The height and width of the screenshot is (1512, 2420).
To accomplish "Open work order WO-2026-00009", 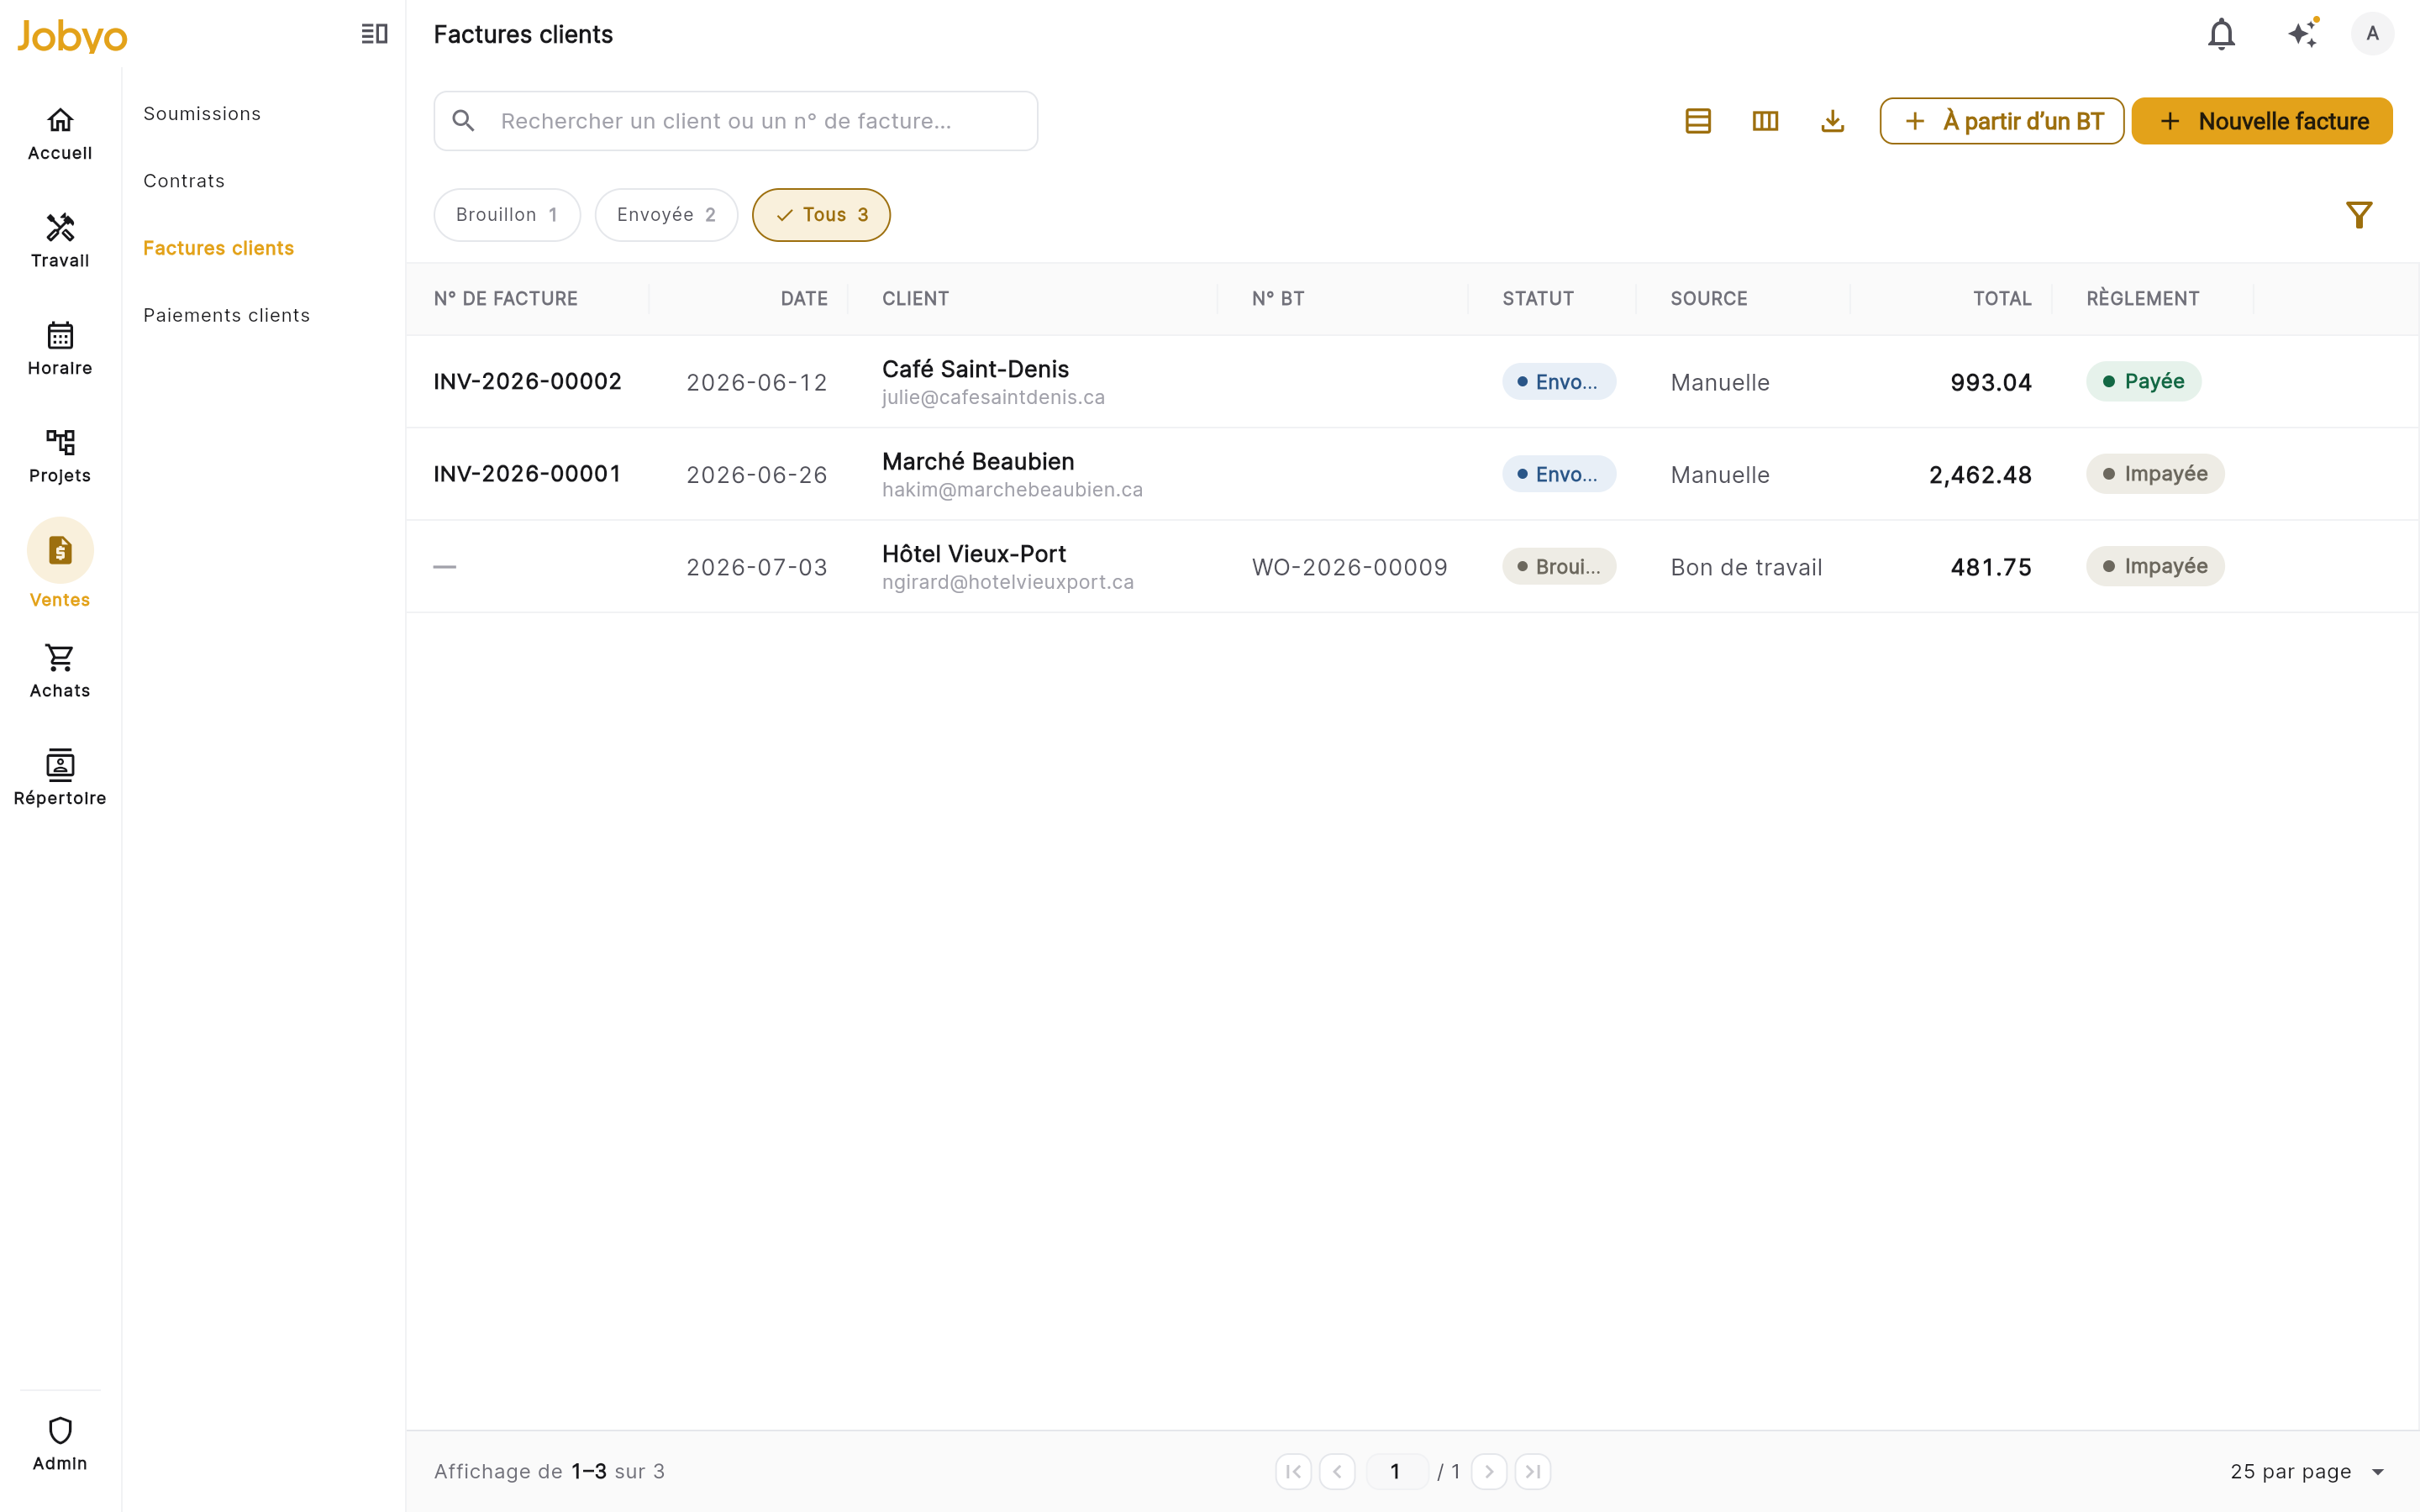I will [x=1350, y=567].
